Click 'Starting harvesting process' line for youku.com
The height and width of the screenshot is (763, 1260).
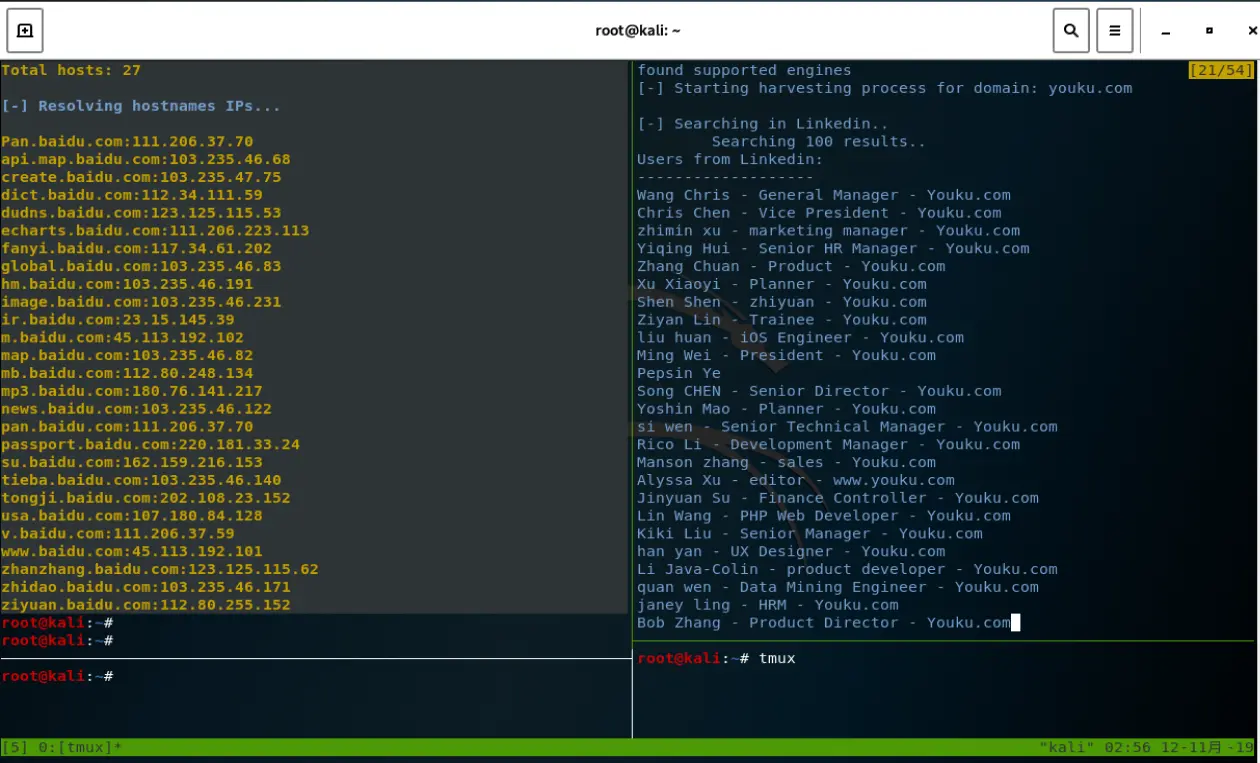[885, 88]
